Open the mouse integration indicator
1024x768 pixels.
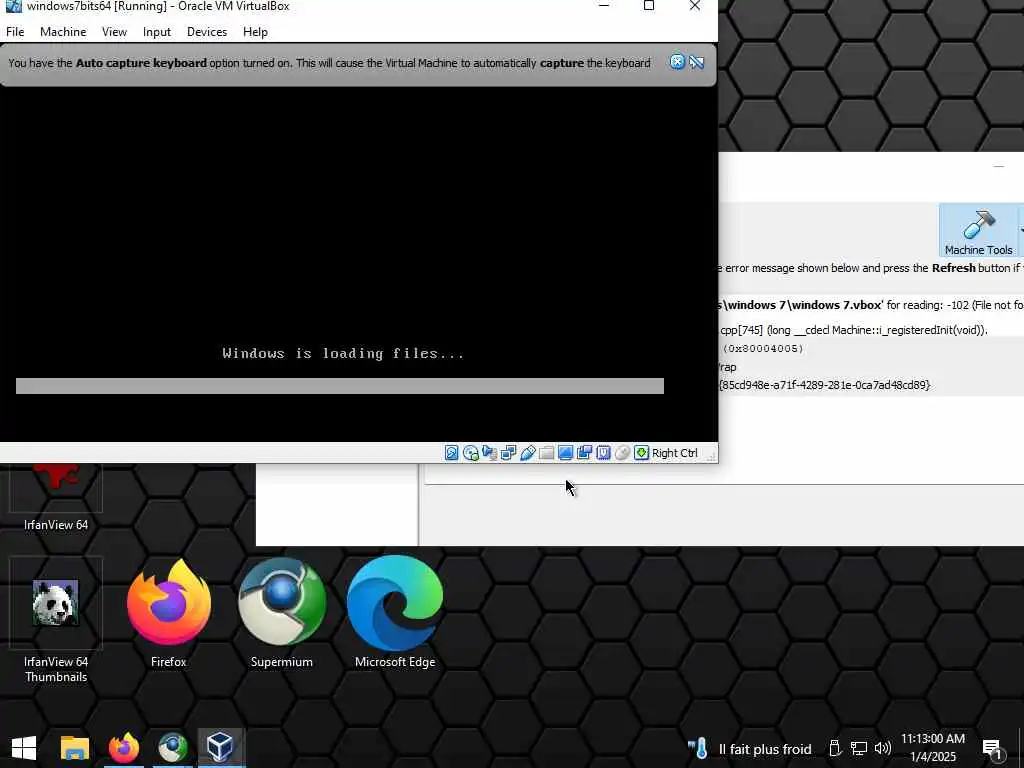tap(622, 453)
